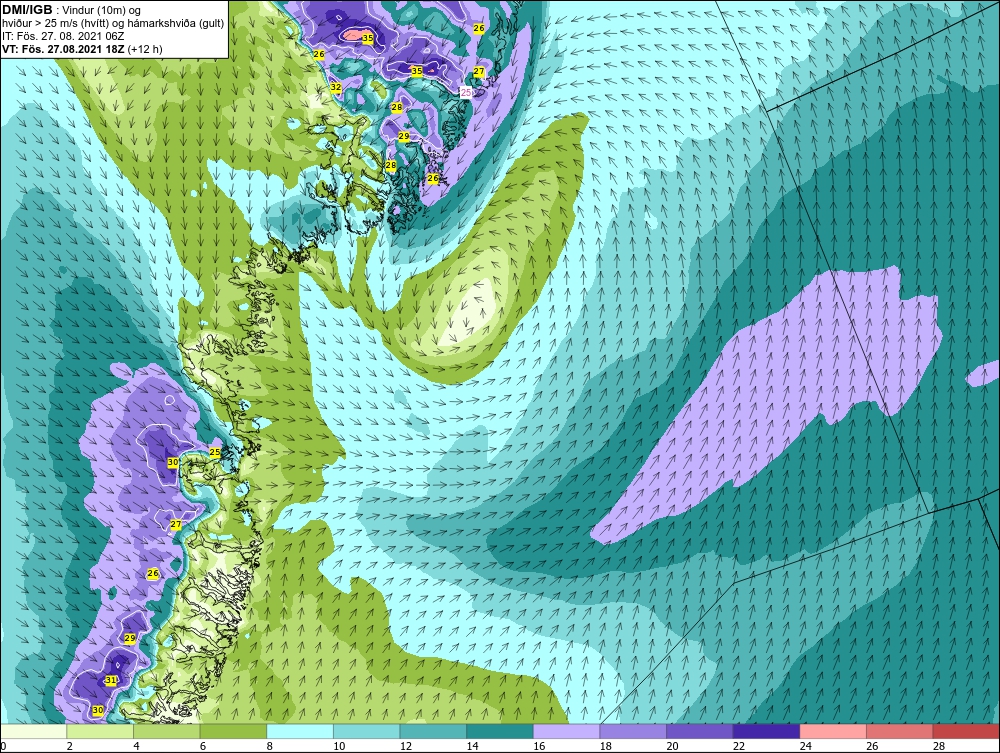The height and width of the screenshot is (753, 1000).
Task: Click the legend scale number '16'
Action: [x=539, y=746]
